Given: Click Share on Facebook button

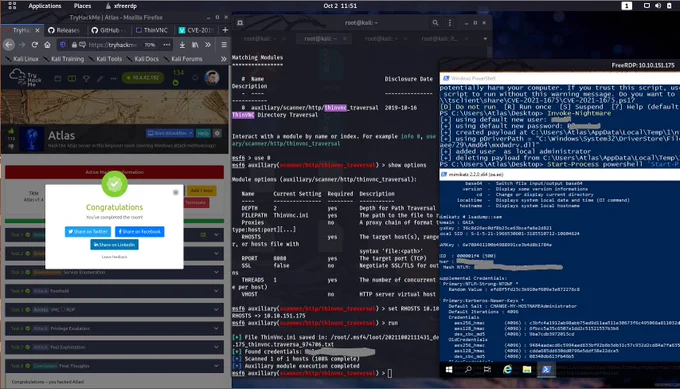Looking at the screenshot, I should 140,232.
